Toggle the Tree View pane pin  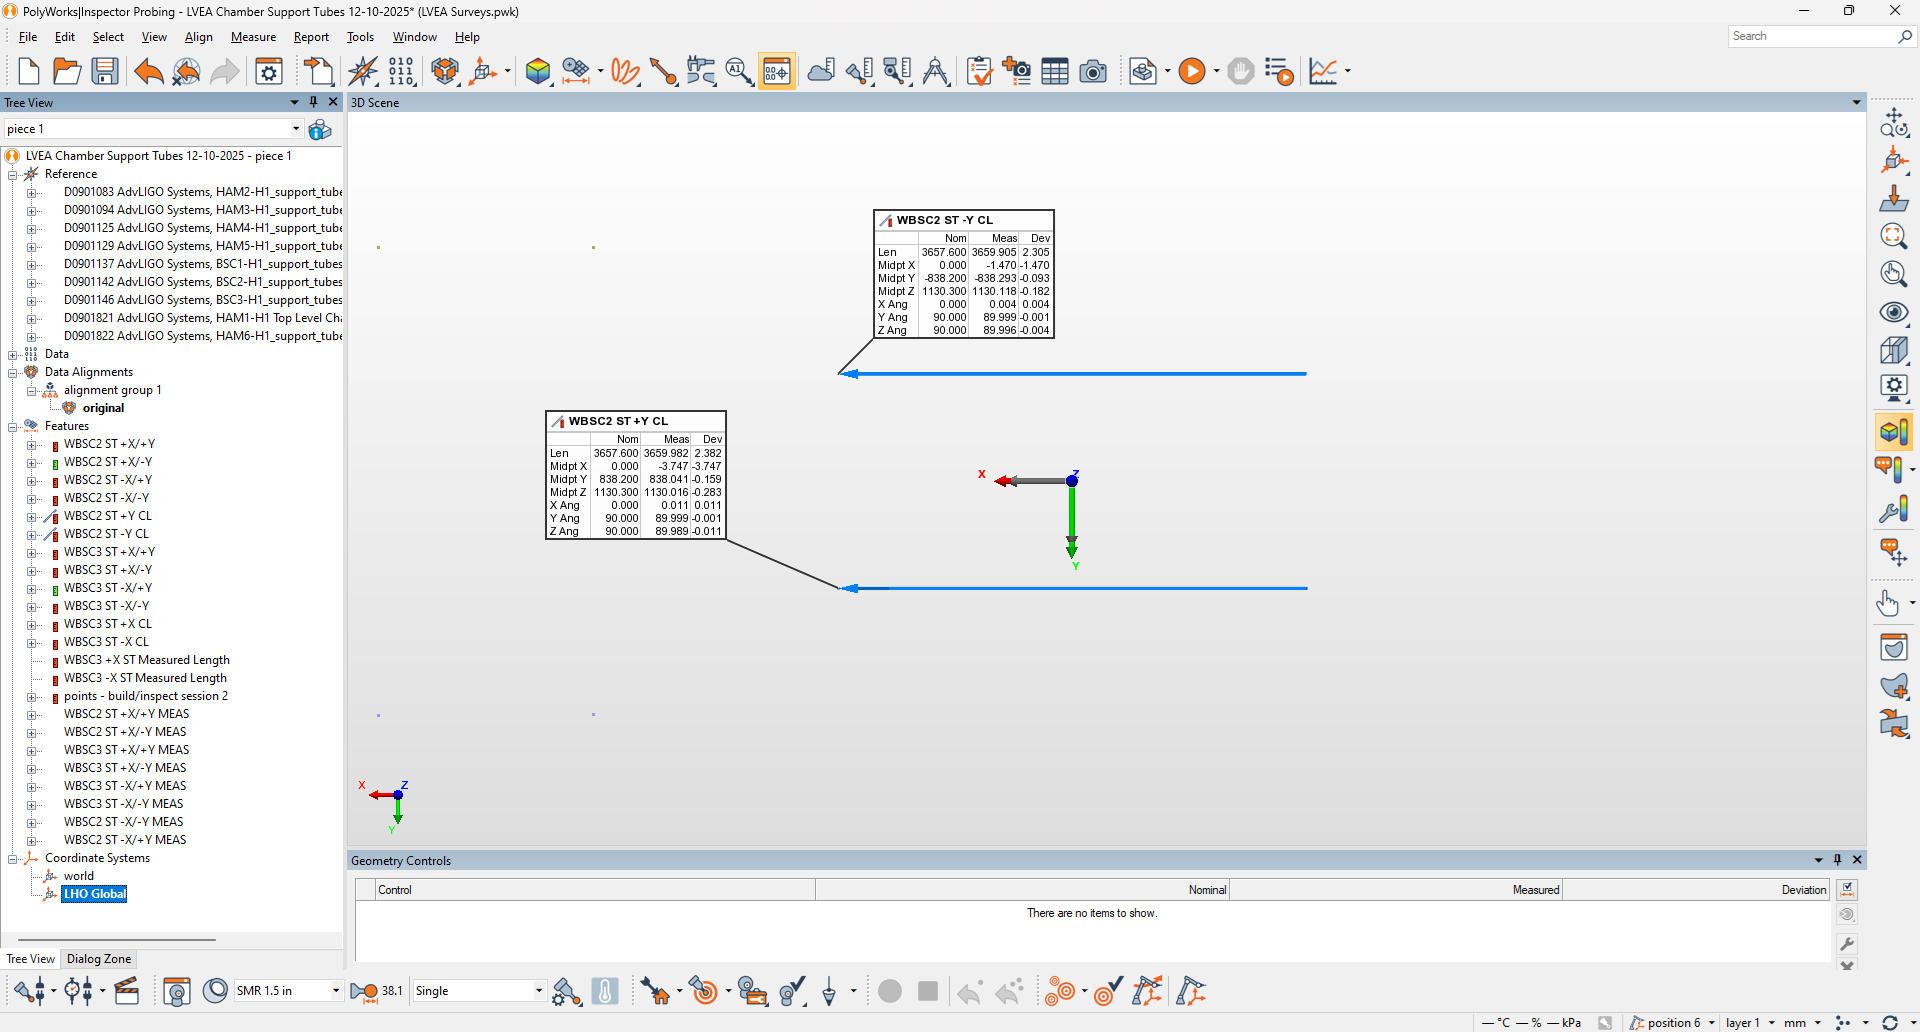pos(313,102)
